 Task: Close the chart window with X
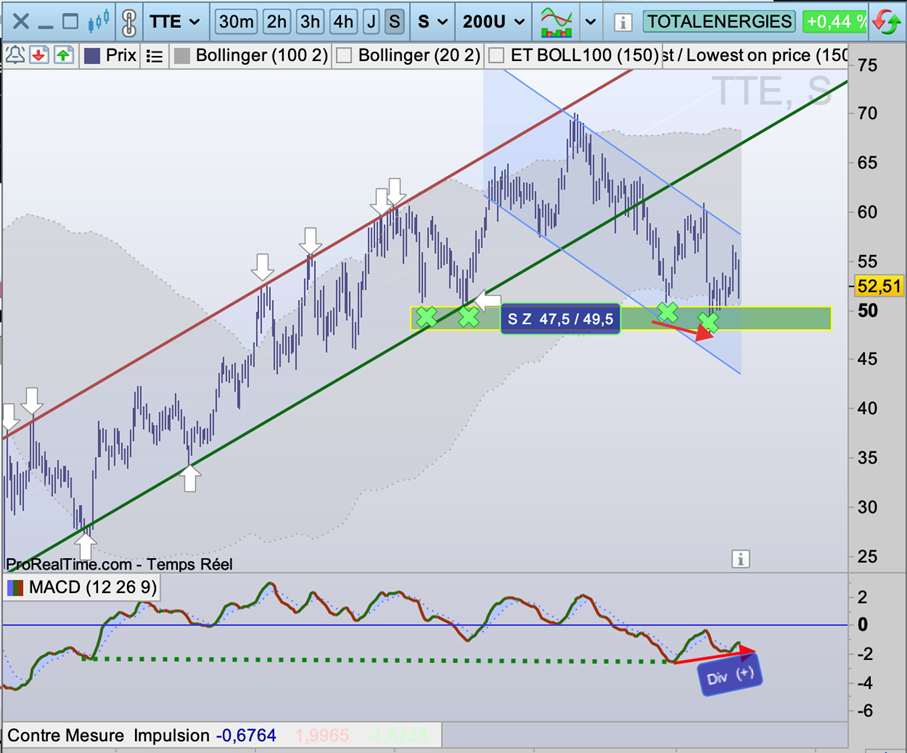point(21,22)
